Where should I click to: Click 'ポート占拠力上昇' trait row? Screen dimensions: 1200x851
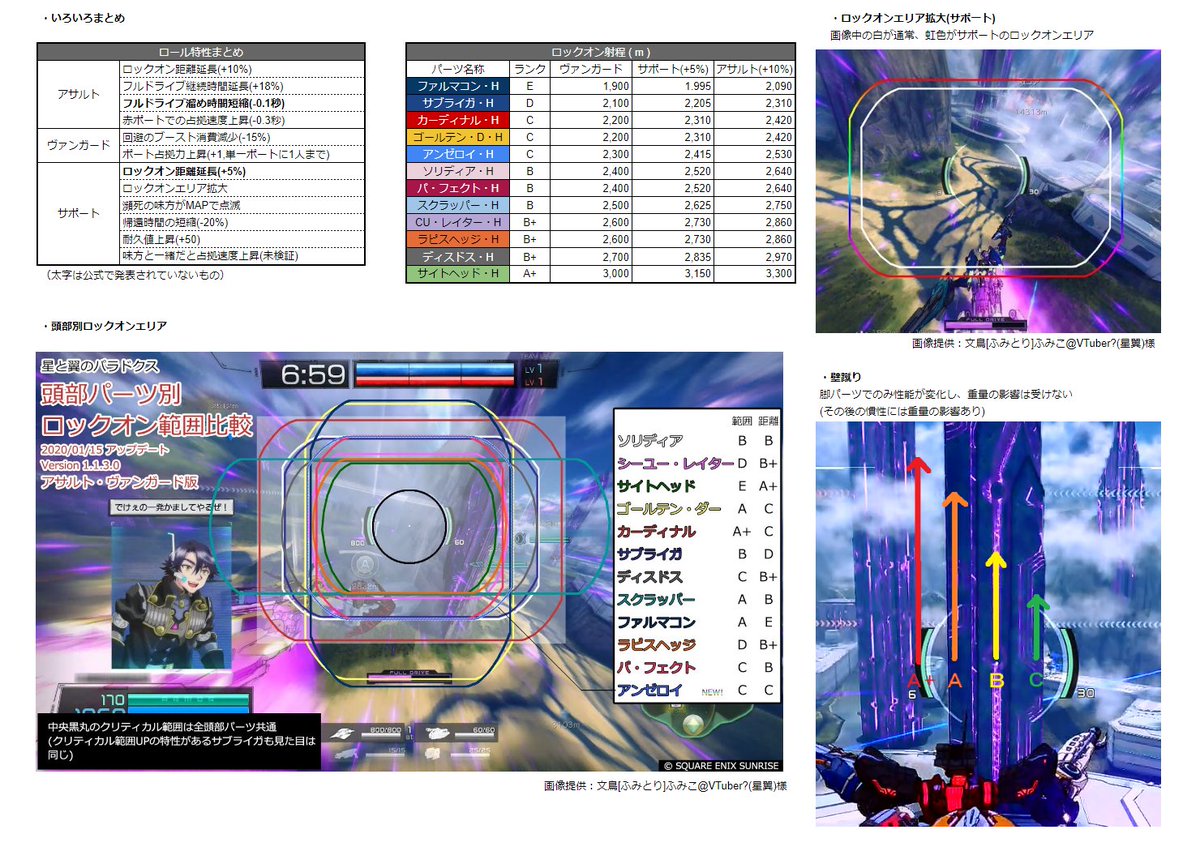(x=241, y=154)
